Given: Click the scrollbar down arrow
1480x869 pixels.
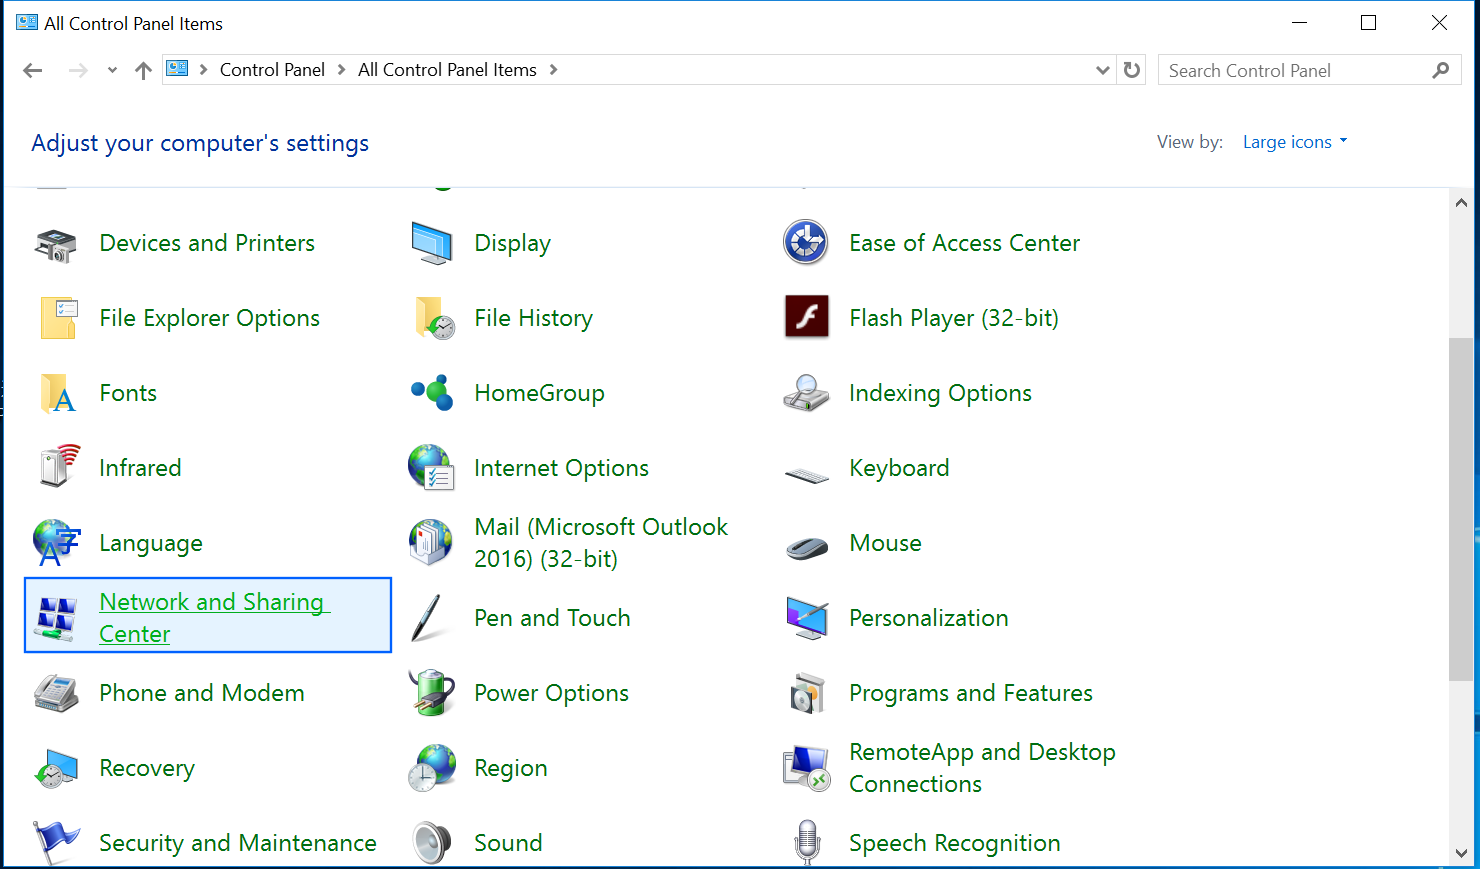Looking at the screenshot, I should pyautogui.click(x=1461, y=853).
